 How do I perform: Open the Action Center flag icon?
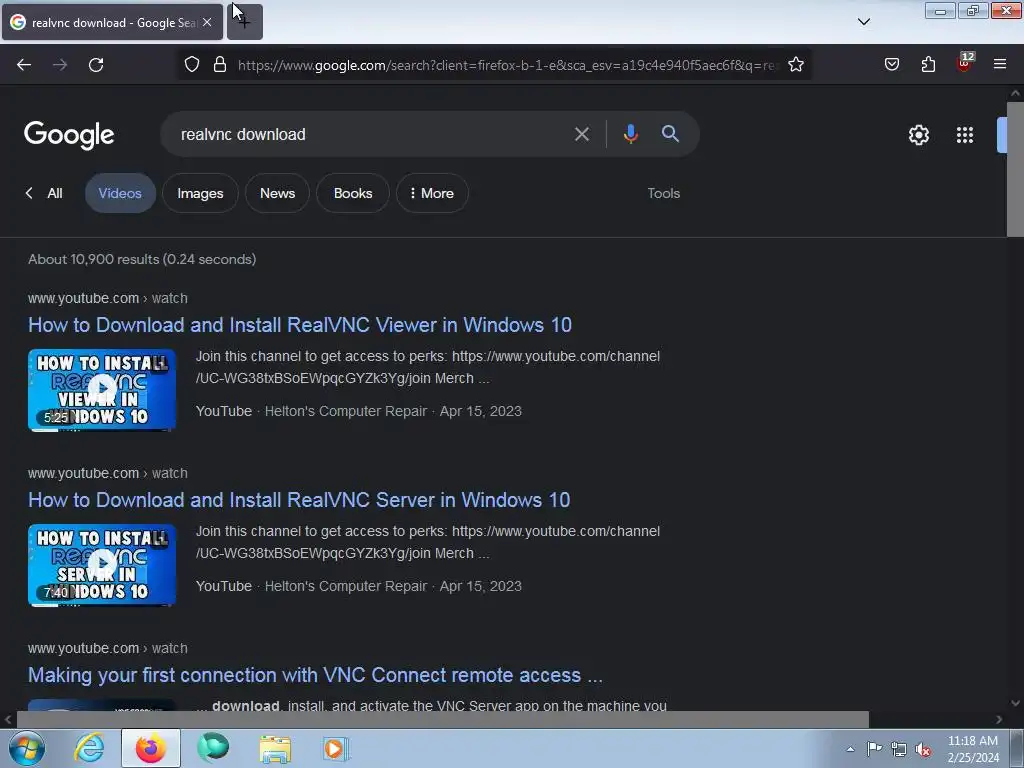874,749
